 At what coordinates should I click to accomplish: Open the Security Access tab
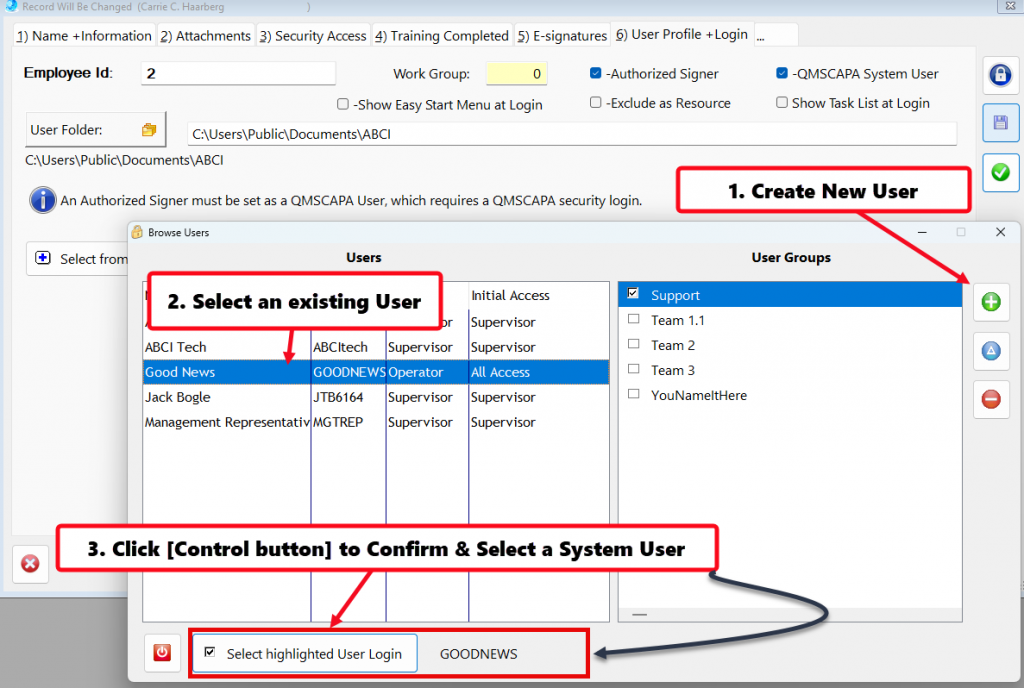click(x=313, y=36)
